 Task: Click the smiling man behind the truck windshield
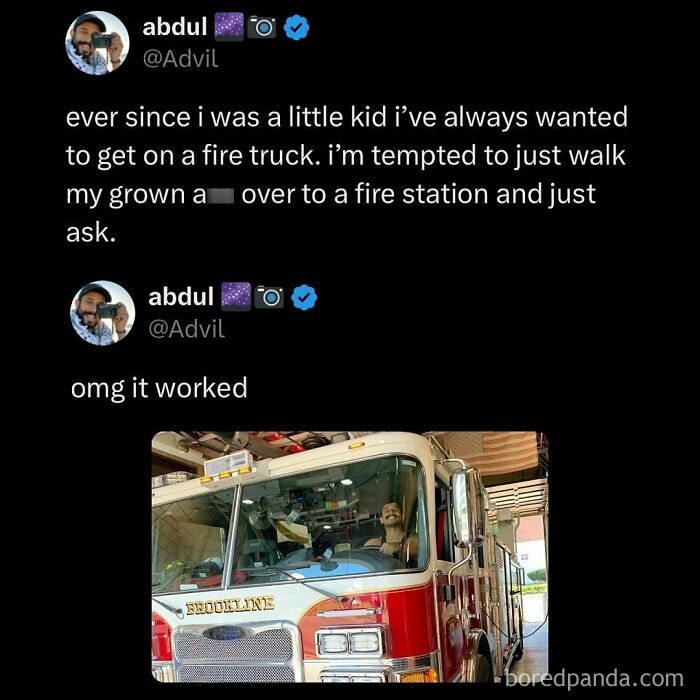(392, 531)
